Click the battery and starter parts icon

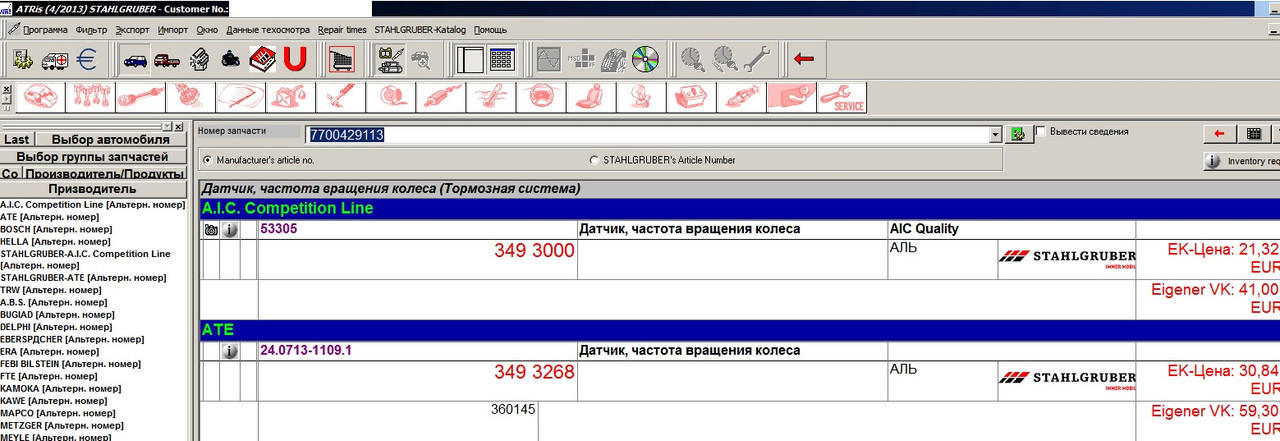click(x=389, y=60)
